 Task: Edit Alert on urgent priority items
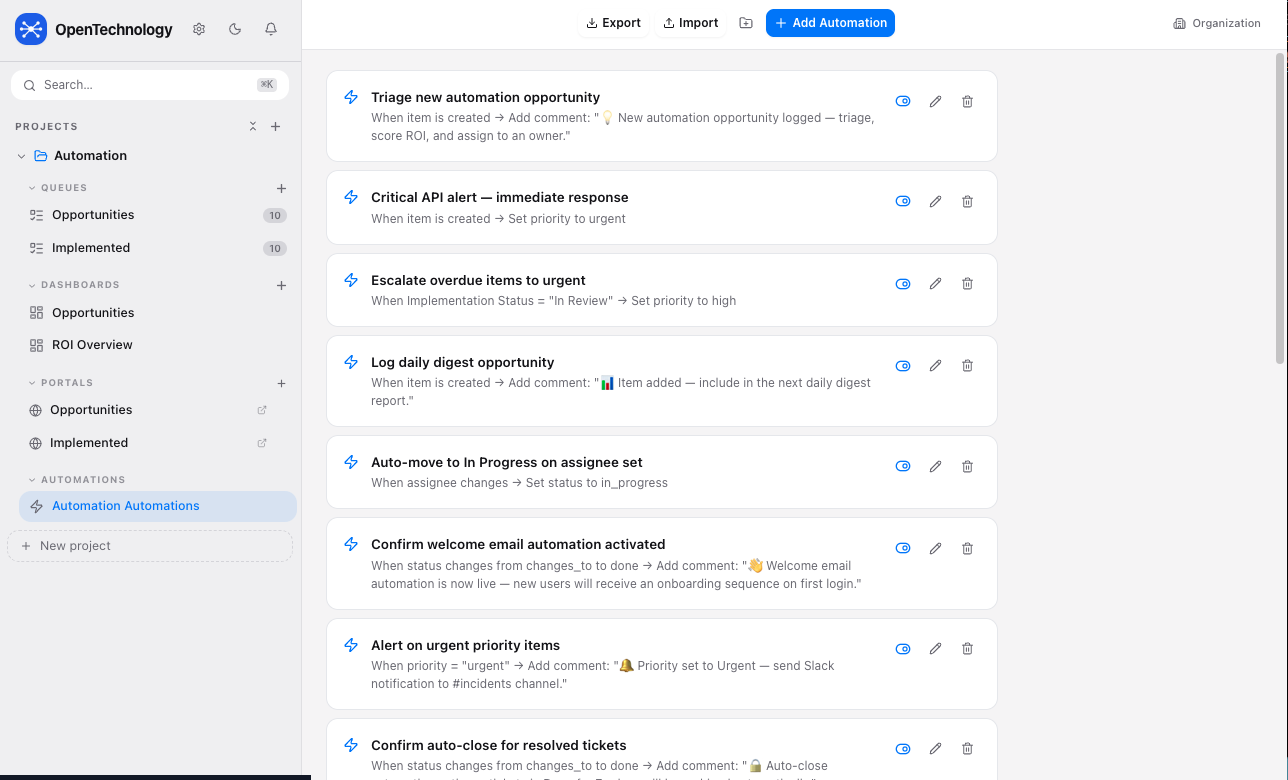[936, 649]
